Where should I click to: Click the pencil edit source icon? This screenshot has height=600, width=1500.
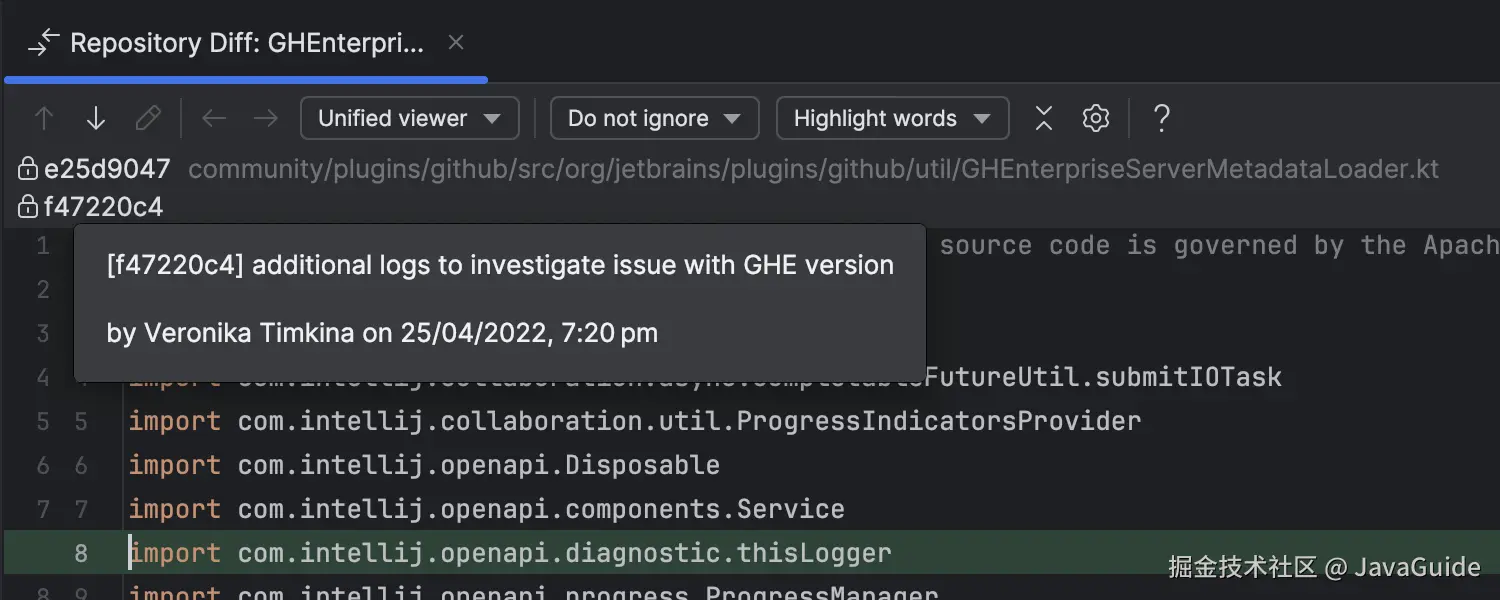(x=148, y=119)
